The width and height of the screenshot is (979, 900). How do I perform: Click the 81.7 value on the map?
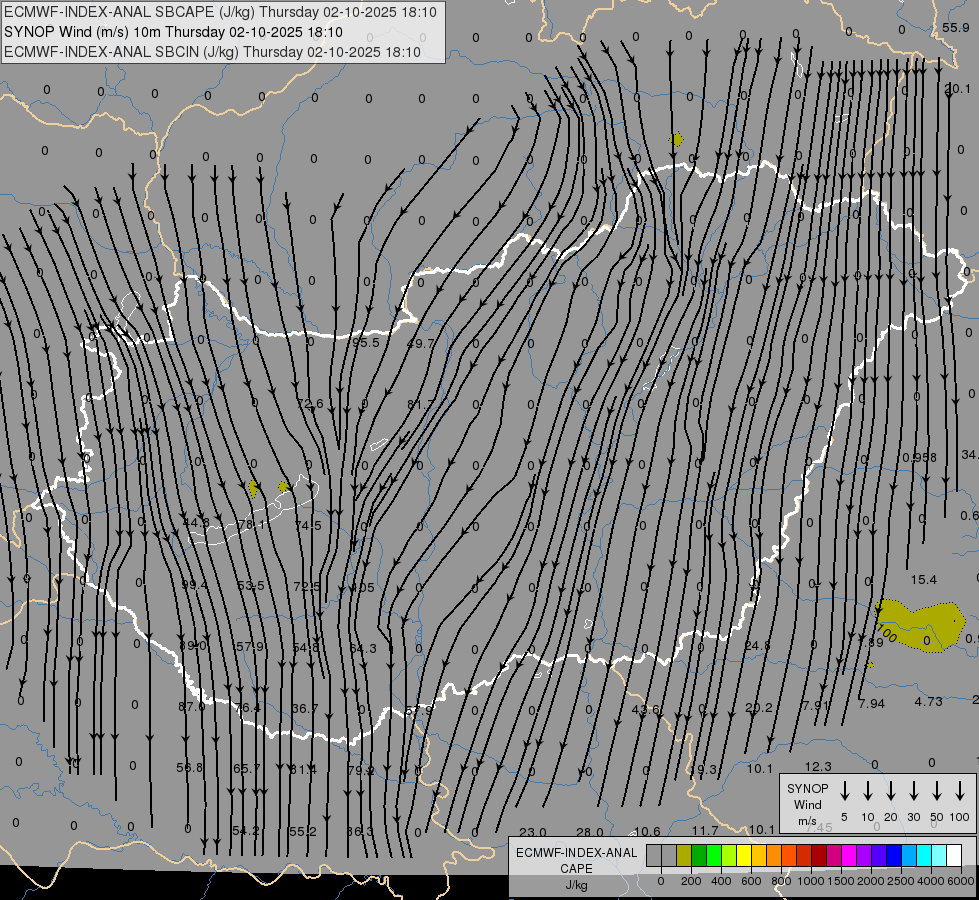[x=420, y=405]
